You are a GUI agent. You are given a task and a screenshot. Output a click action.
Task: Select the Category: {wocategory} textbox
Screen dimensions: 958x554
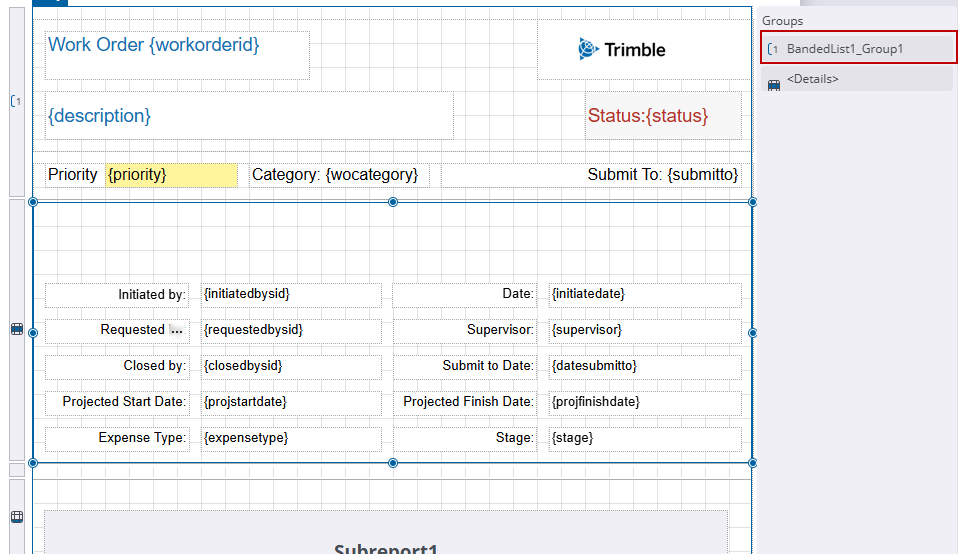tap(336, 175)
